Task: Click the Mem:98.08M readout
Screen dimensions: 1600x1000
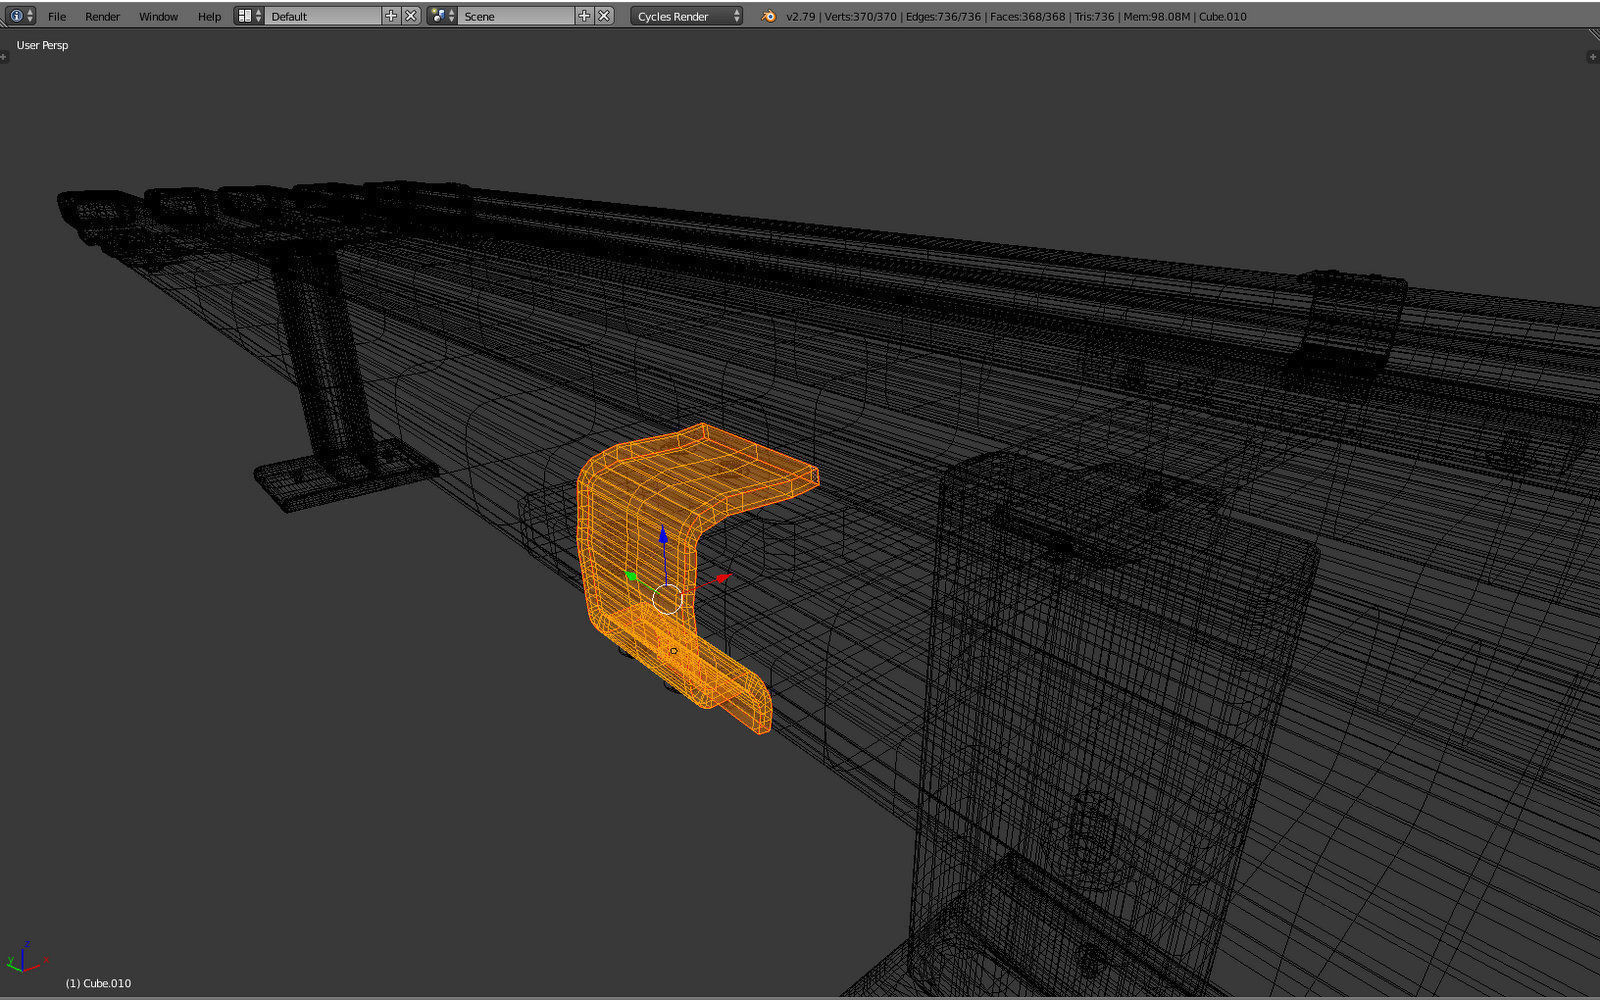Action: coord(1157,16)
